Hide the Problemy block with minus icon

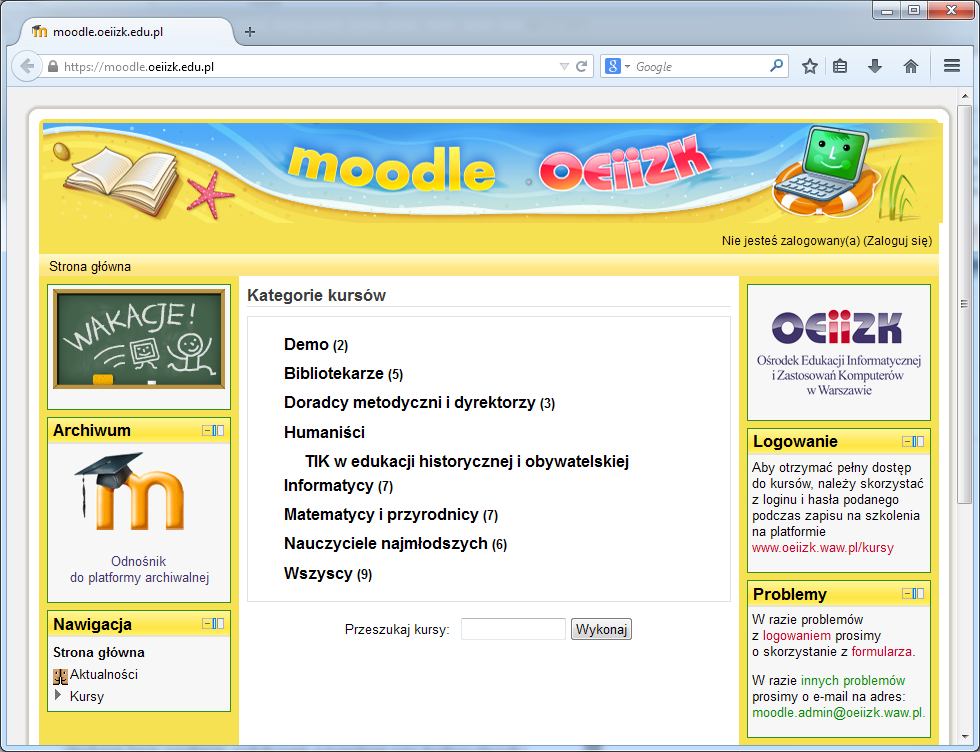(907, 594)
